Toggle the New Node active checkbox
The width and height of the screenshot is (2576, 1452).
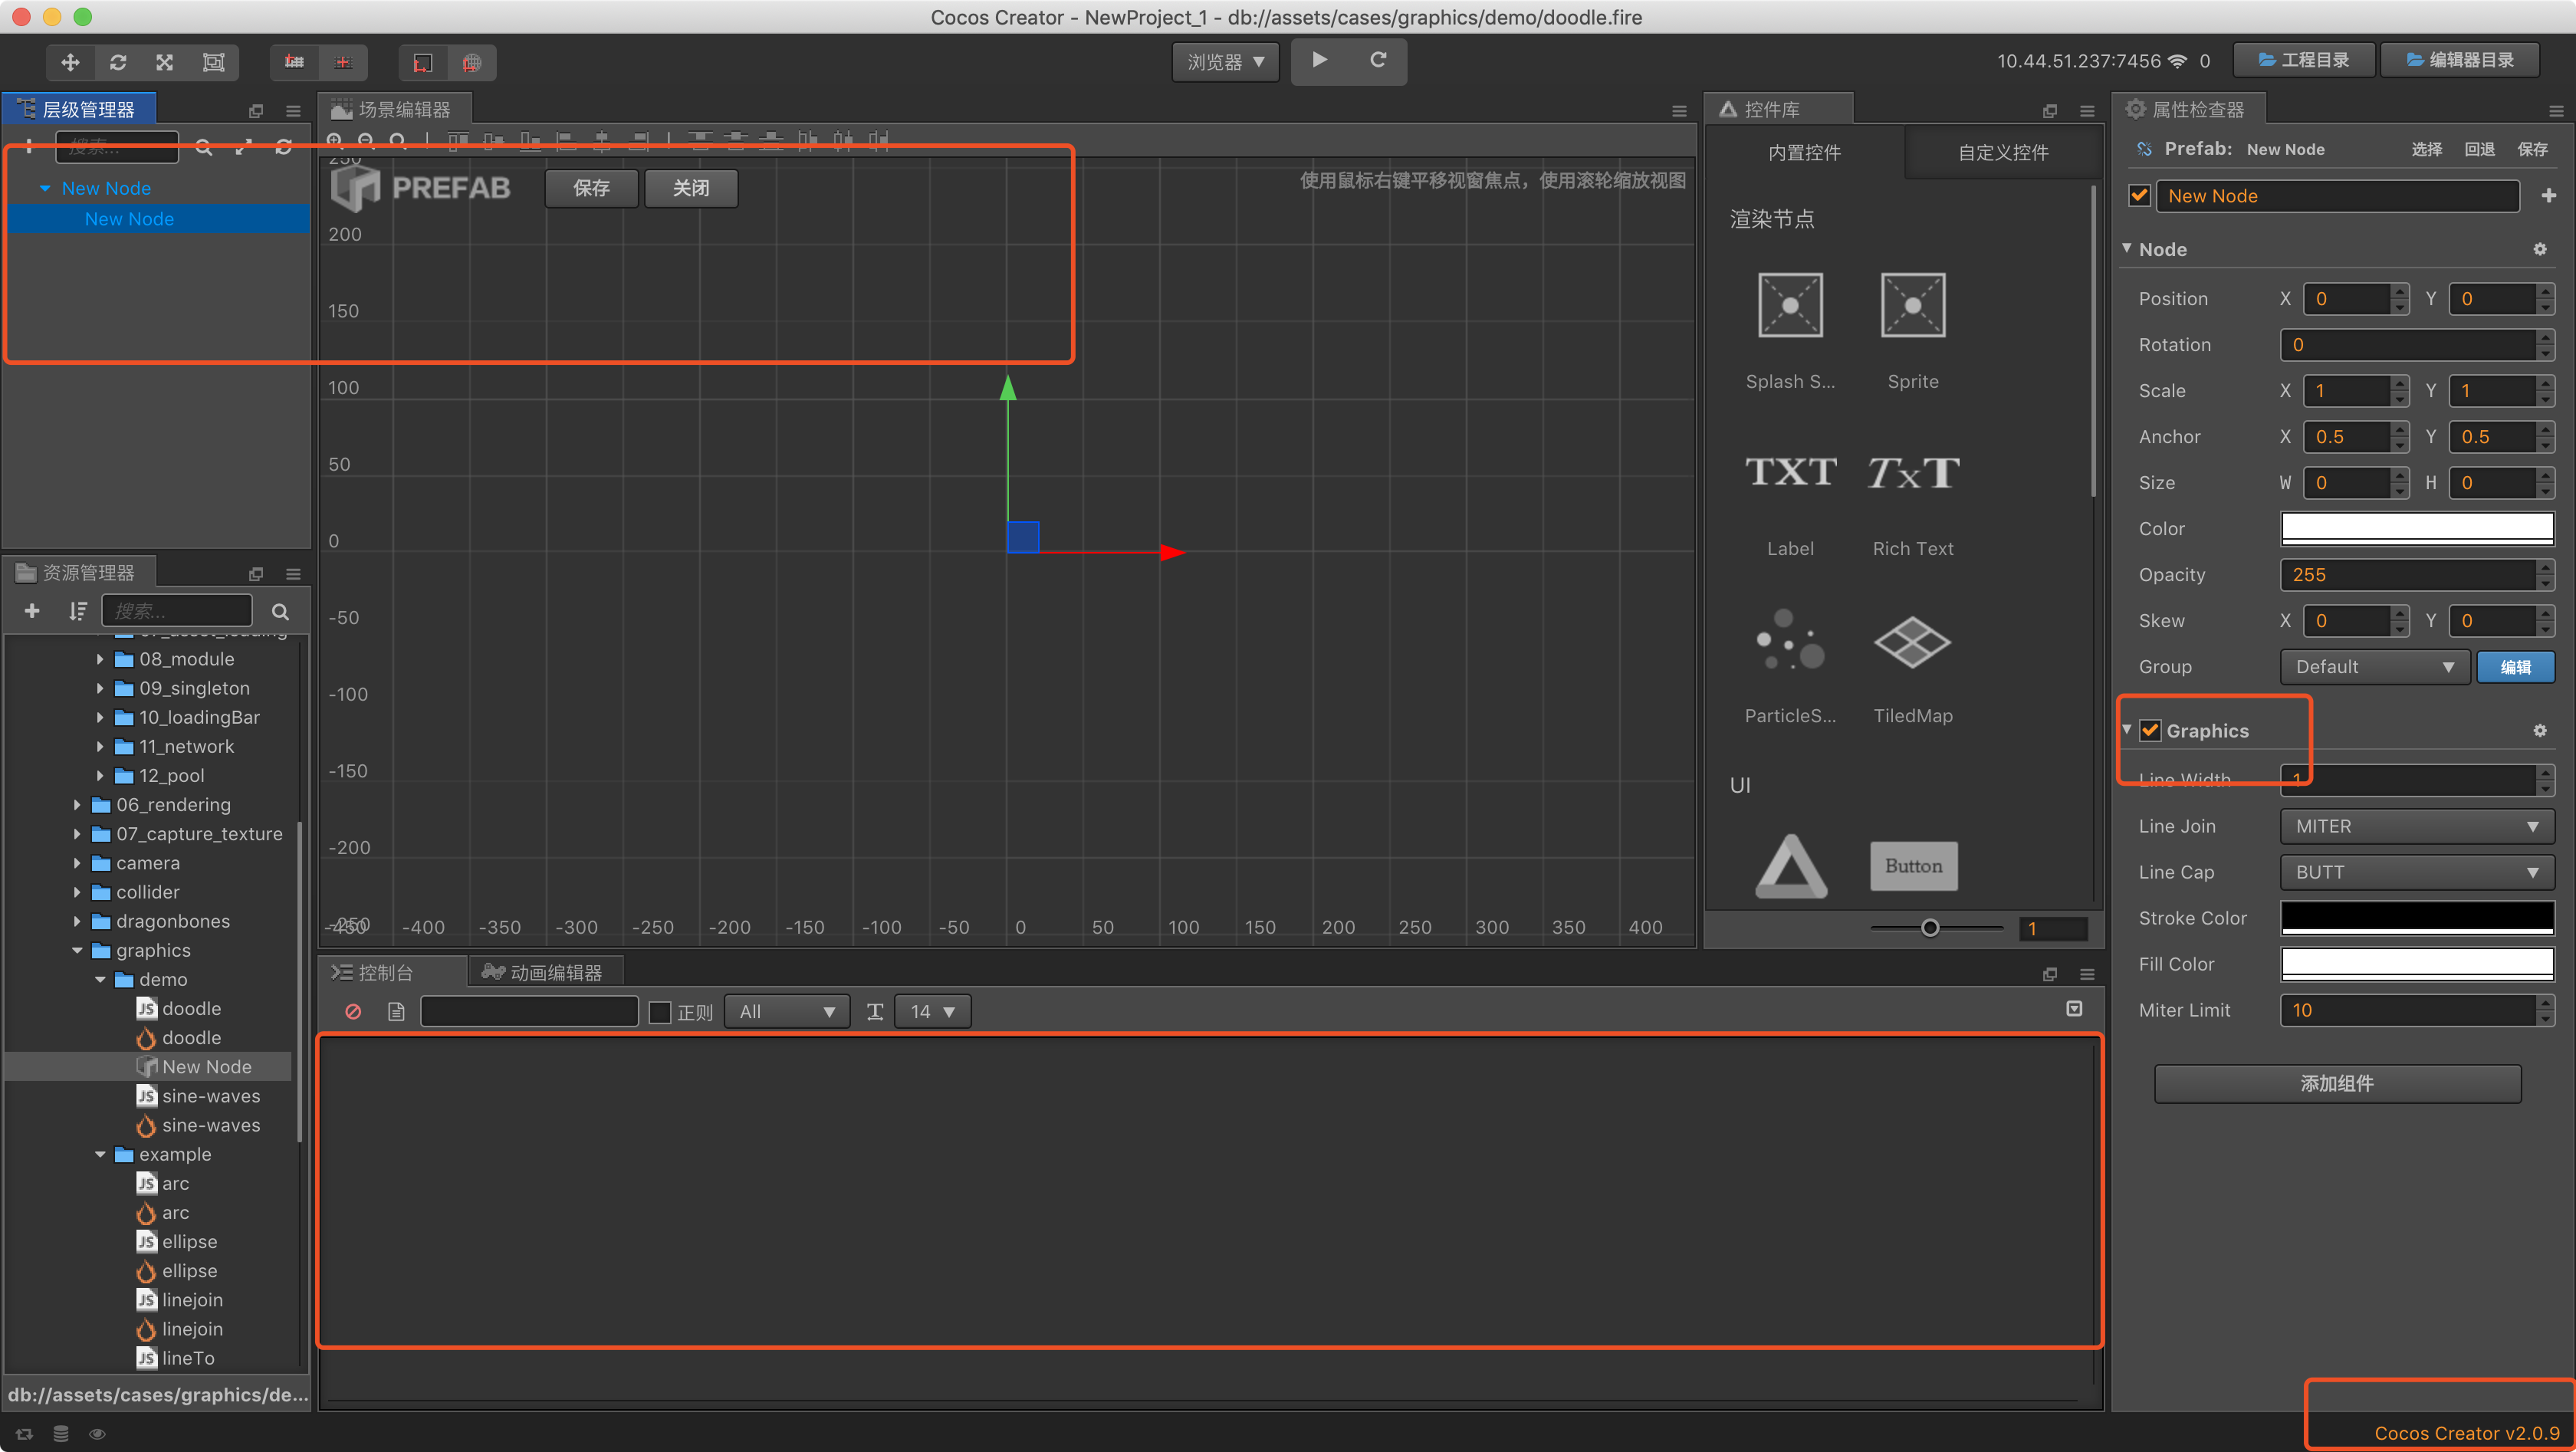tap(2139, 196)
